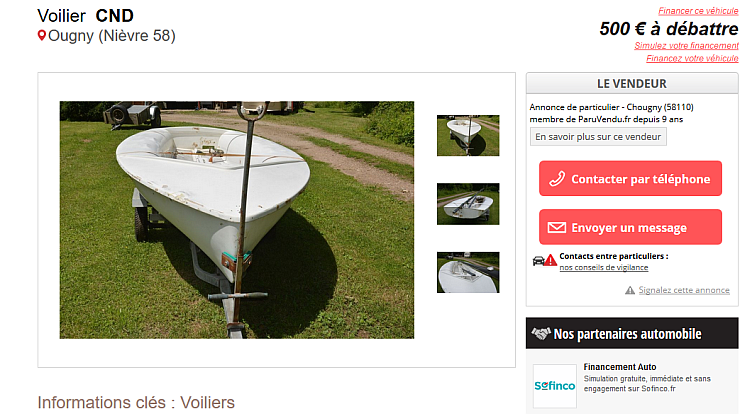Open Simulez votre financement link
This screenshot has height=414, width=750.
point(686,46)
